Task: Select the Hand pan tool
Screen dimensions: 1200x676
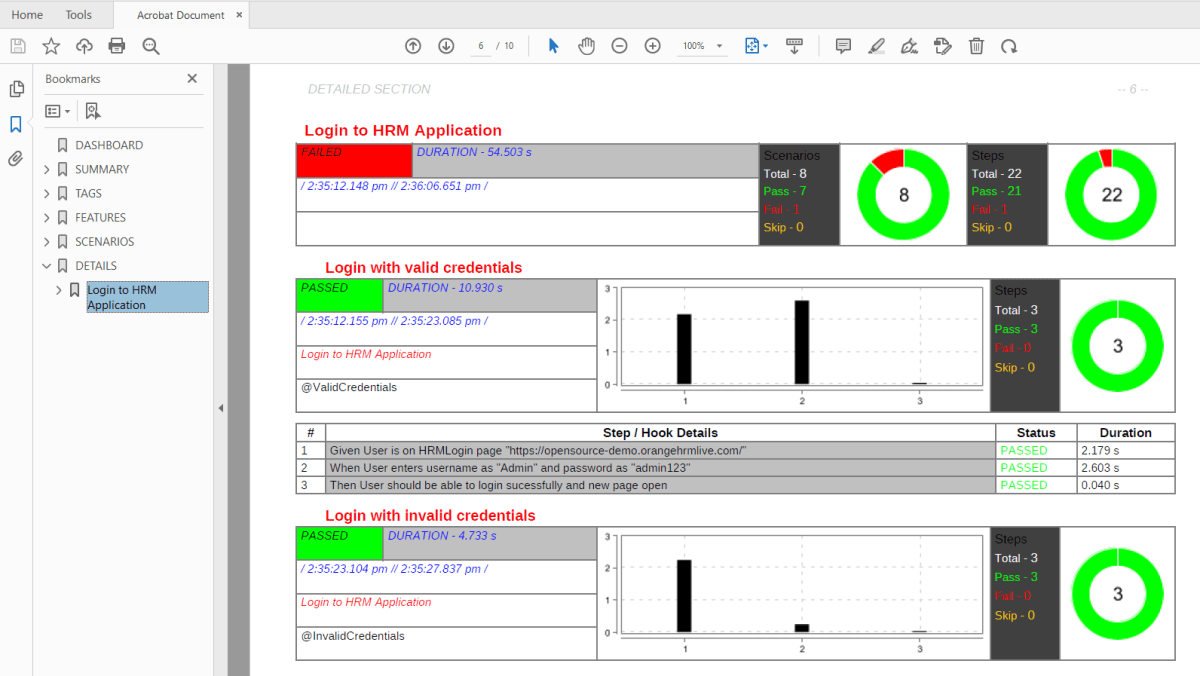Action: pos(587,46)
